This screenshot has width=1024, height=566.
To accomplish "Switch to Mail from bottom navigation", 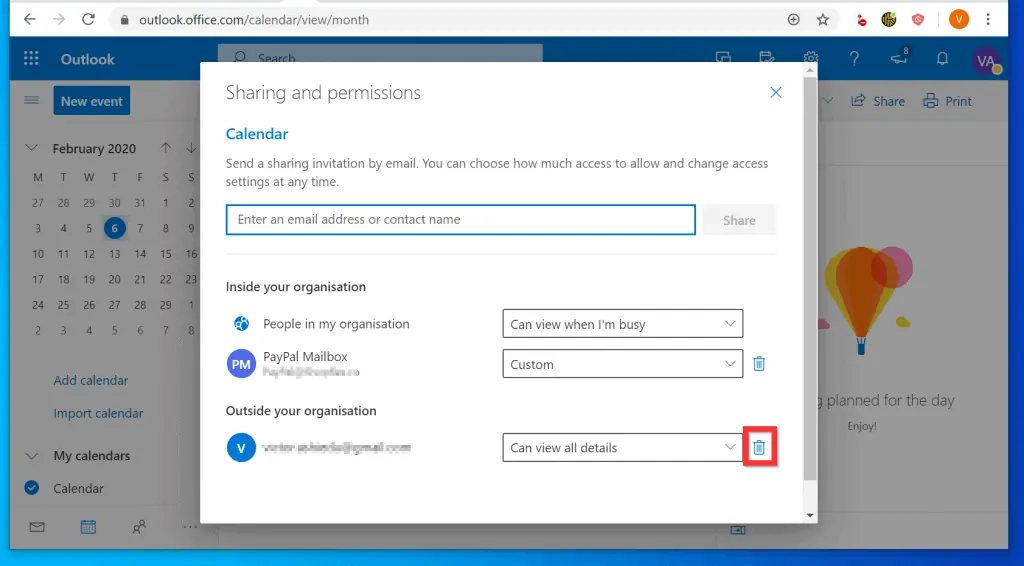I will [37, 527].
